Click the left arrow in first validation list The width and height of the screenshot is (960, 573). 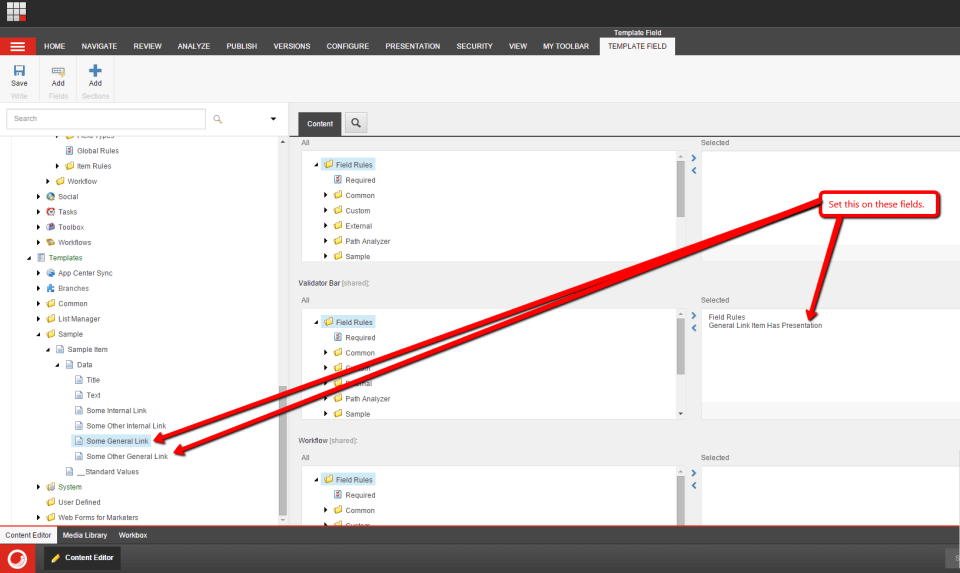click(694, 171)
